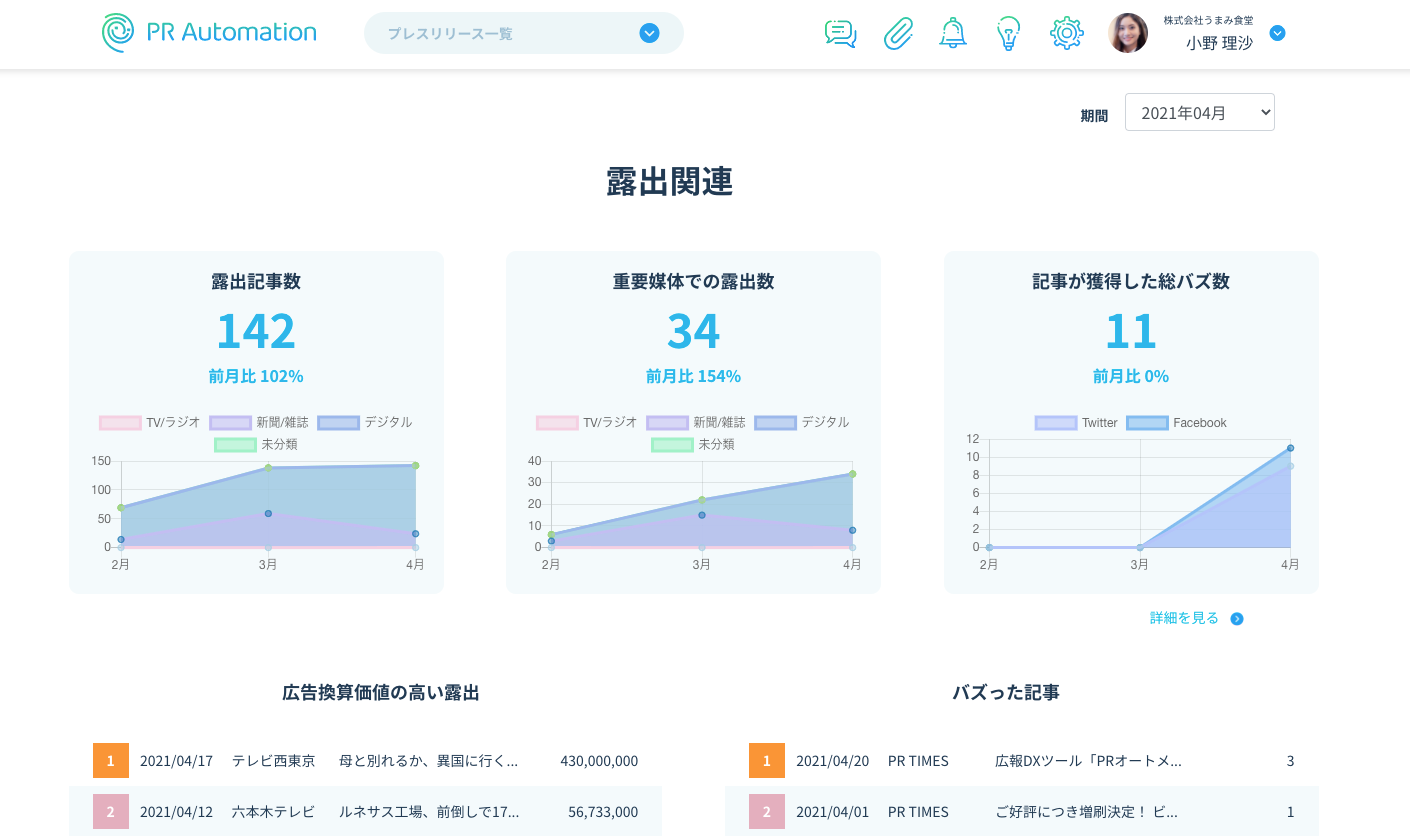Open the notifications bell
Screen dimensions: 1410x836
(953, 33)
